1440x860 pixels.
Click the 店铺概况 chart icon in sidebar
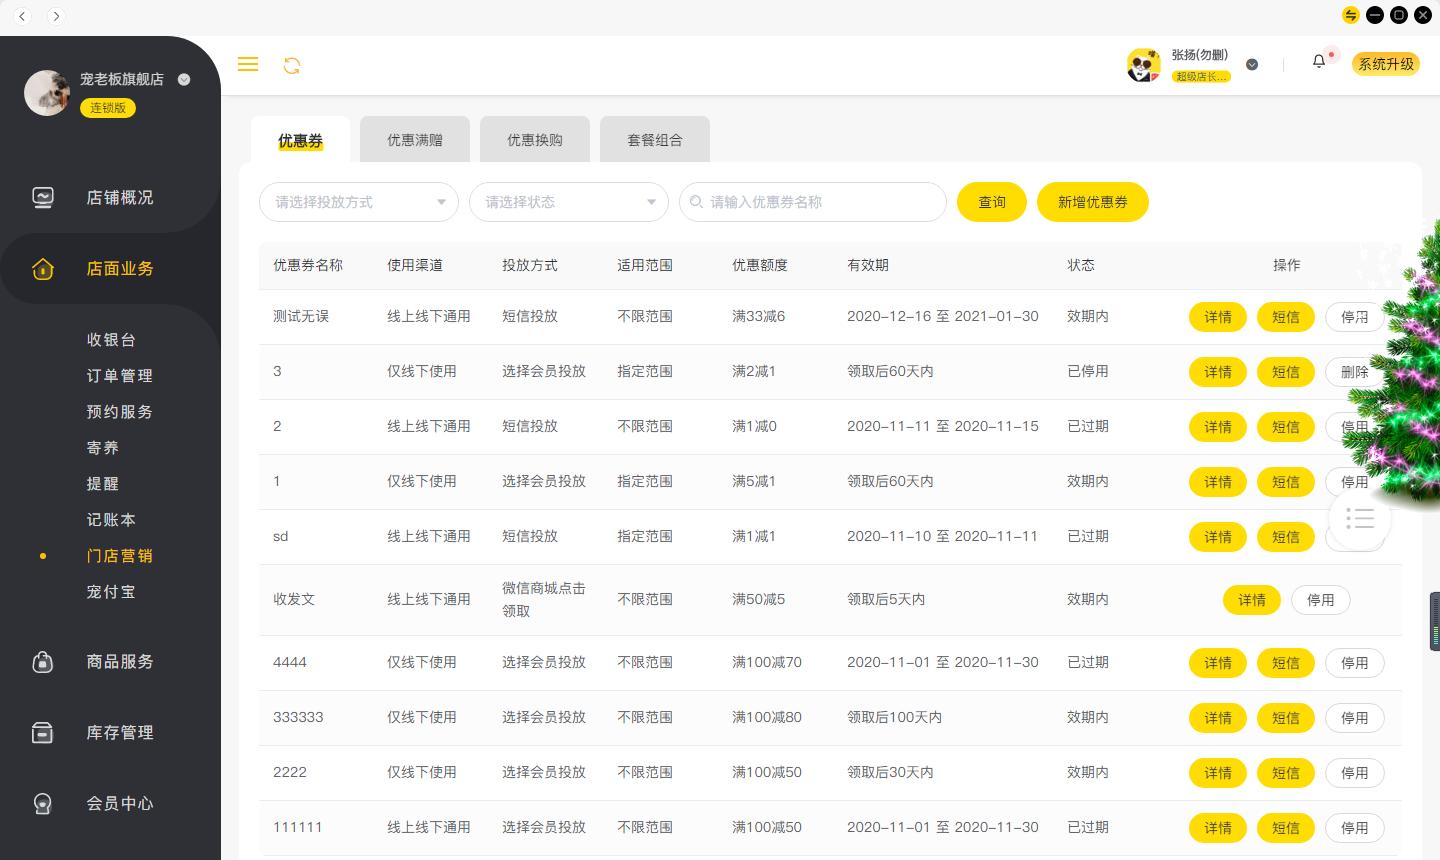pos(43,197)
